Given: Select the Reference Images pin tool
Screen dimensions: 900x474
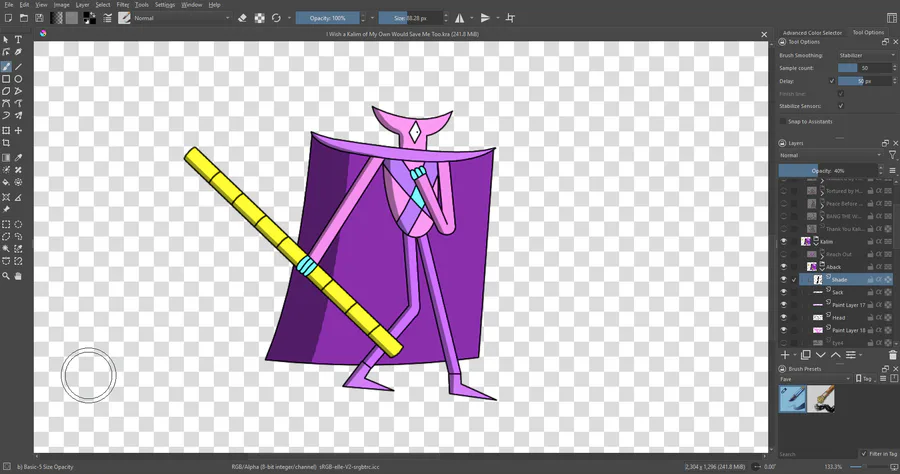Looking at the screenshot, I should click(6, 209).
